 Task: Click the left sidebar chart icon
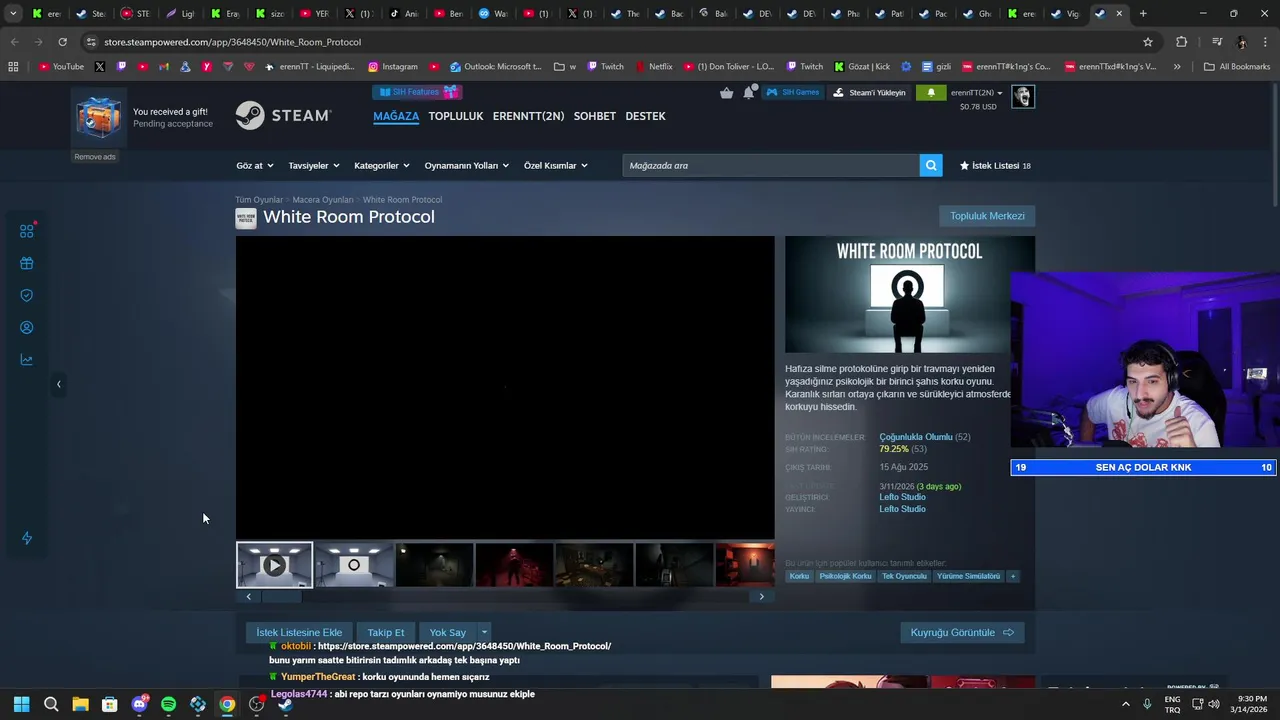point(27,359)
